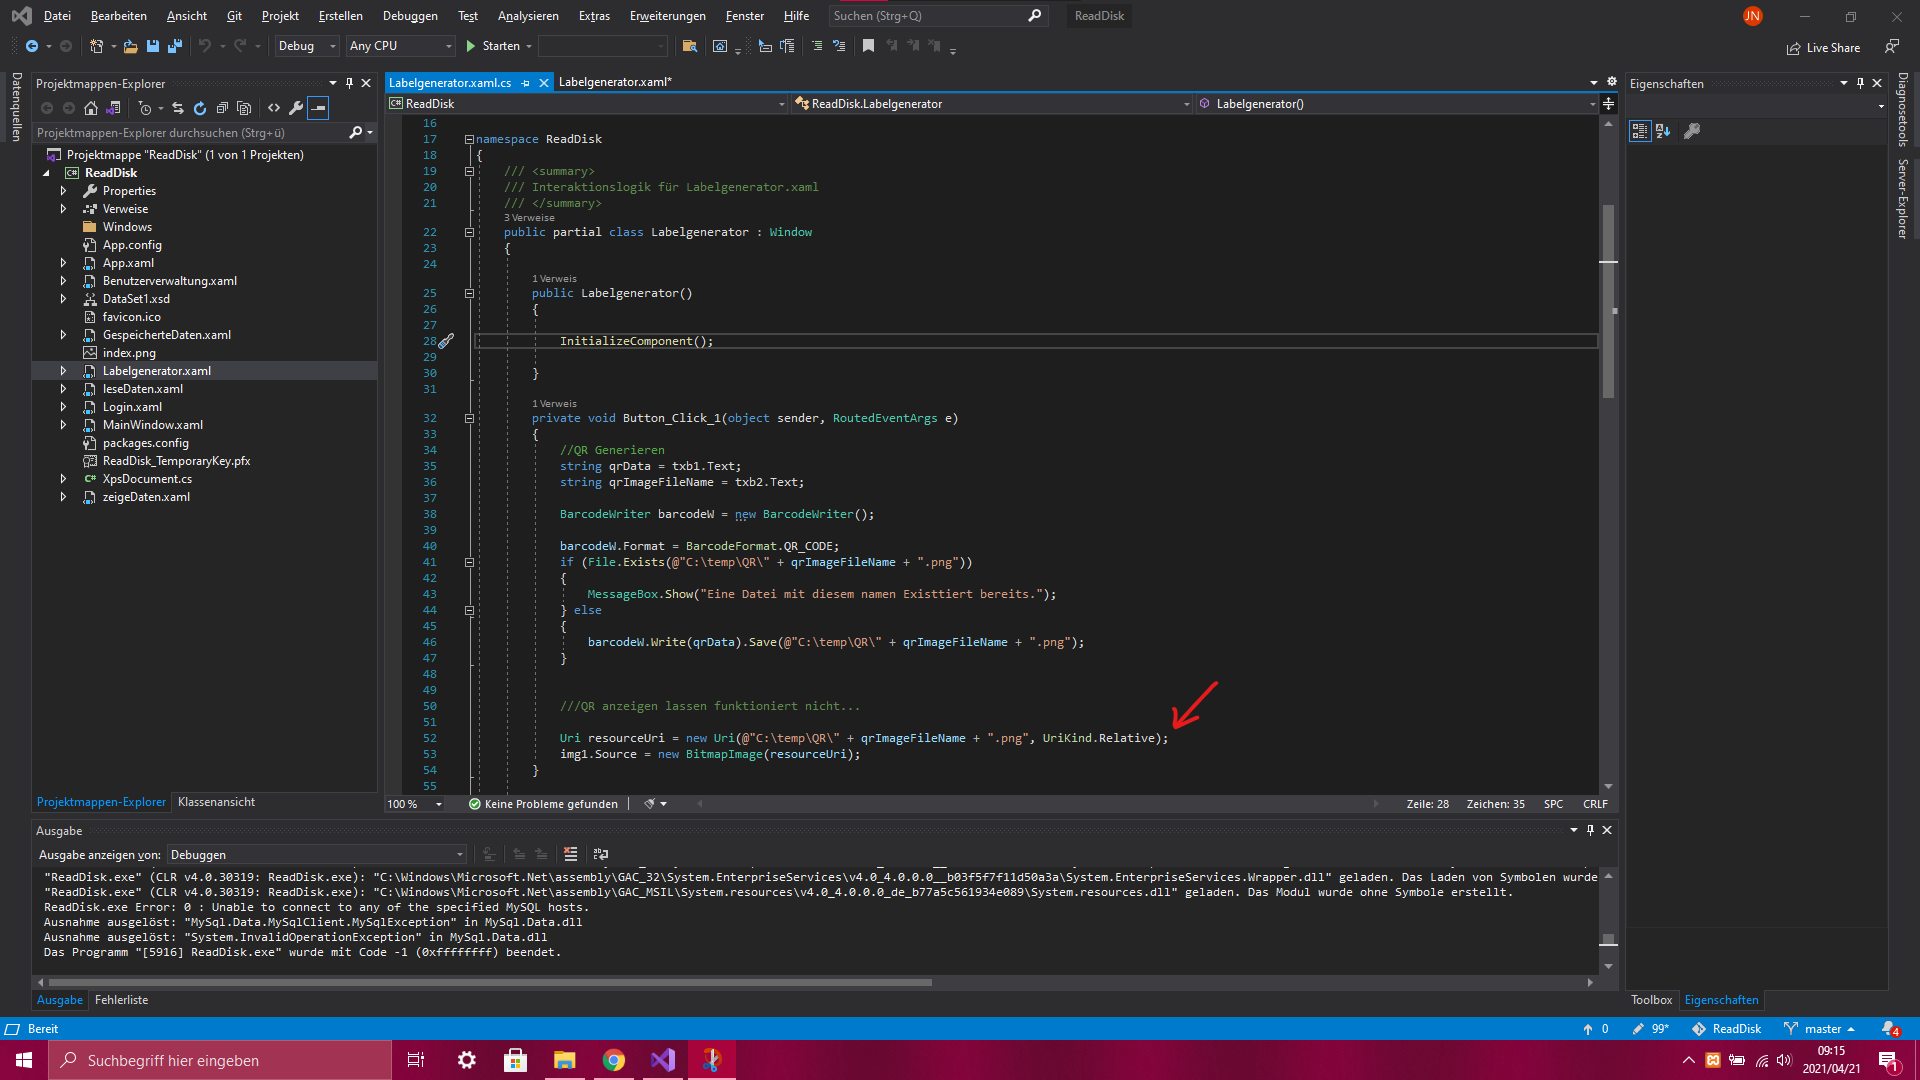Click the Save All icon
Screen dimensions: 1920x1080
[x=174, y=46]
